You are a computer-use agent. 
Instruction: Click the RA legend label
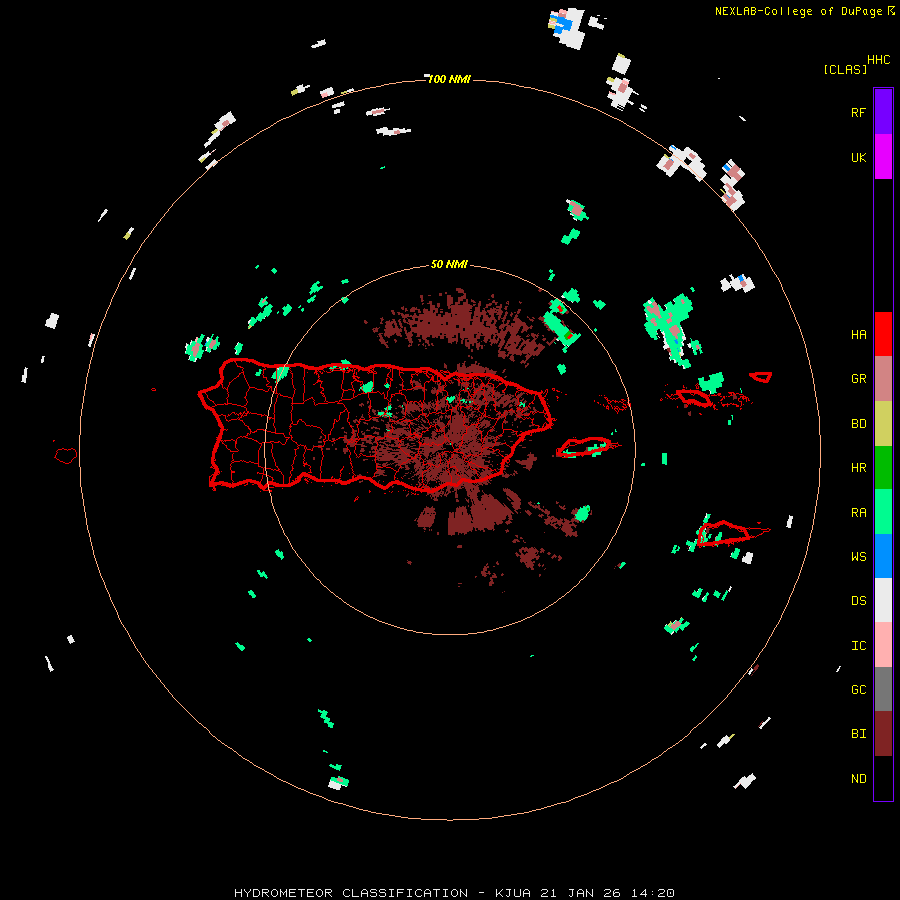coord(858,513)
